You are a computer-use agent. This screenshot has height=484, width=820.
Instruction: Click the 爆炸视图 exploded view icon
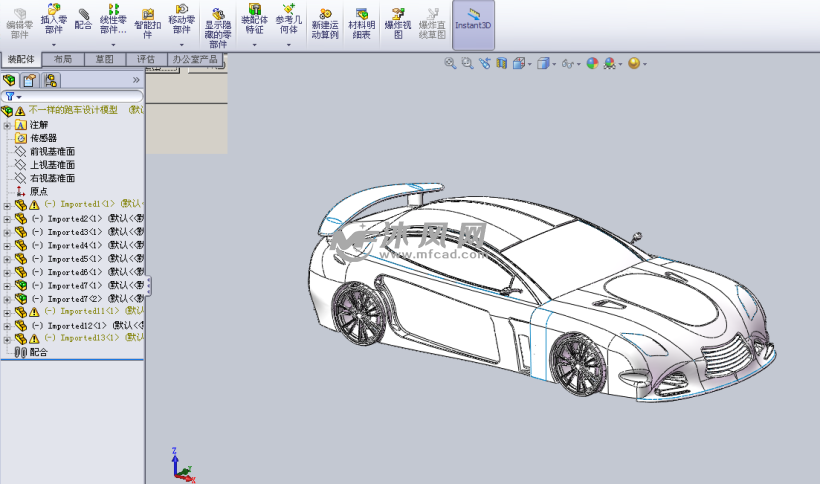point(397,22)
